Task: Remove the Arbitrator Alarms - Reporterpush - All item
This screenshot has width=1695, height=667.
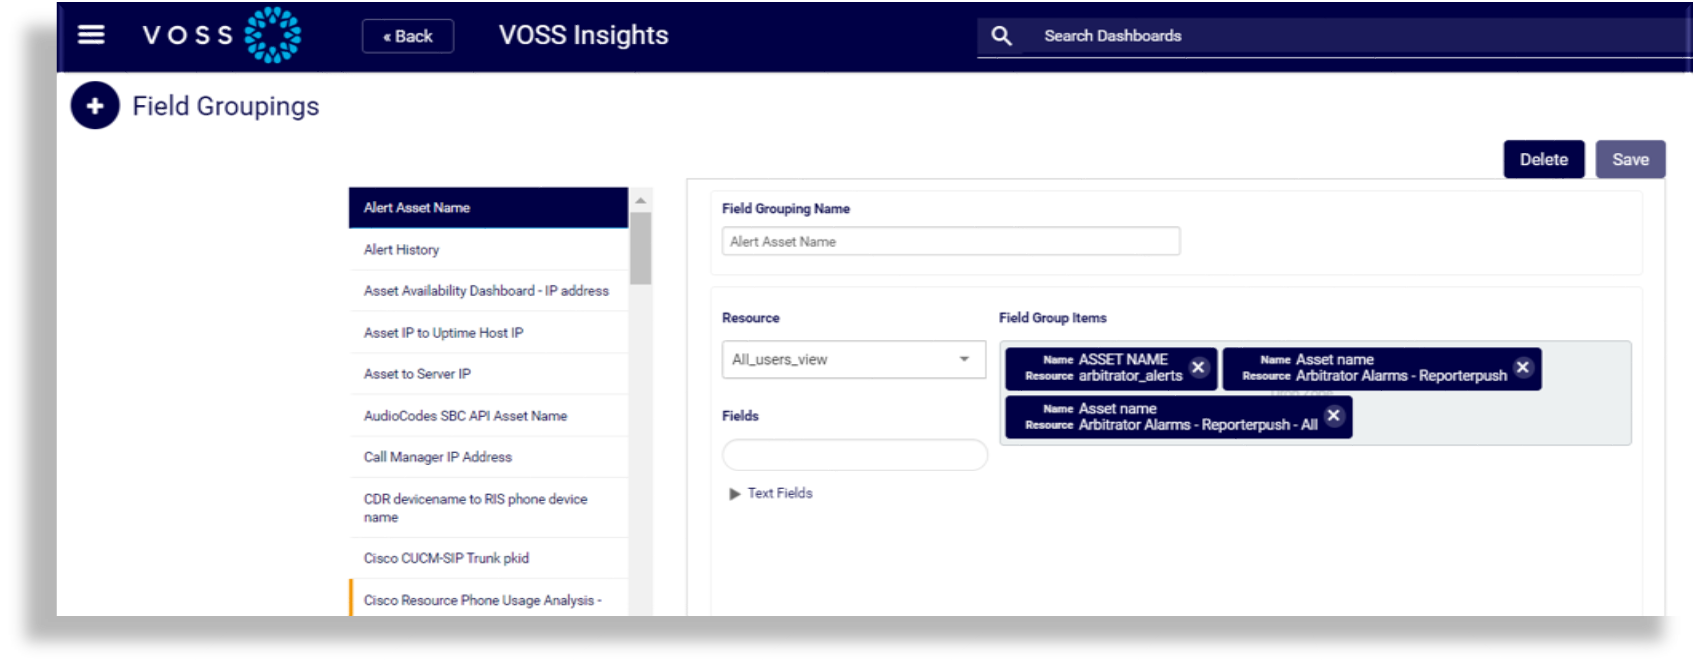Action: click(x=1333, y=416)
